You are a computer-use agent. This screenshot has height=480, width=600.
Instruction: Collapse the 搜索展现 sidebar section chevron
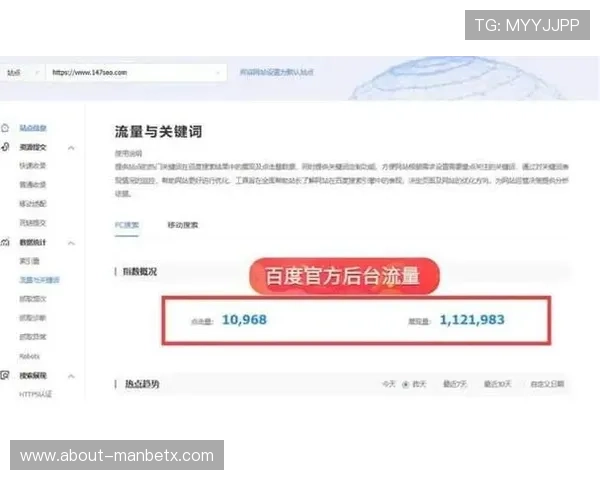[x=71, y=376]
